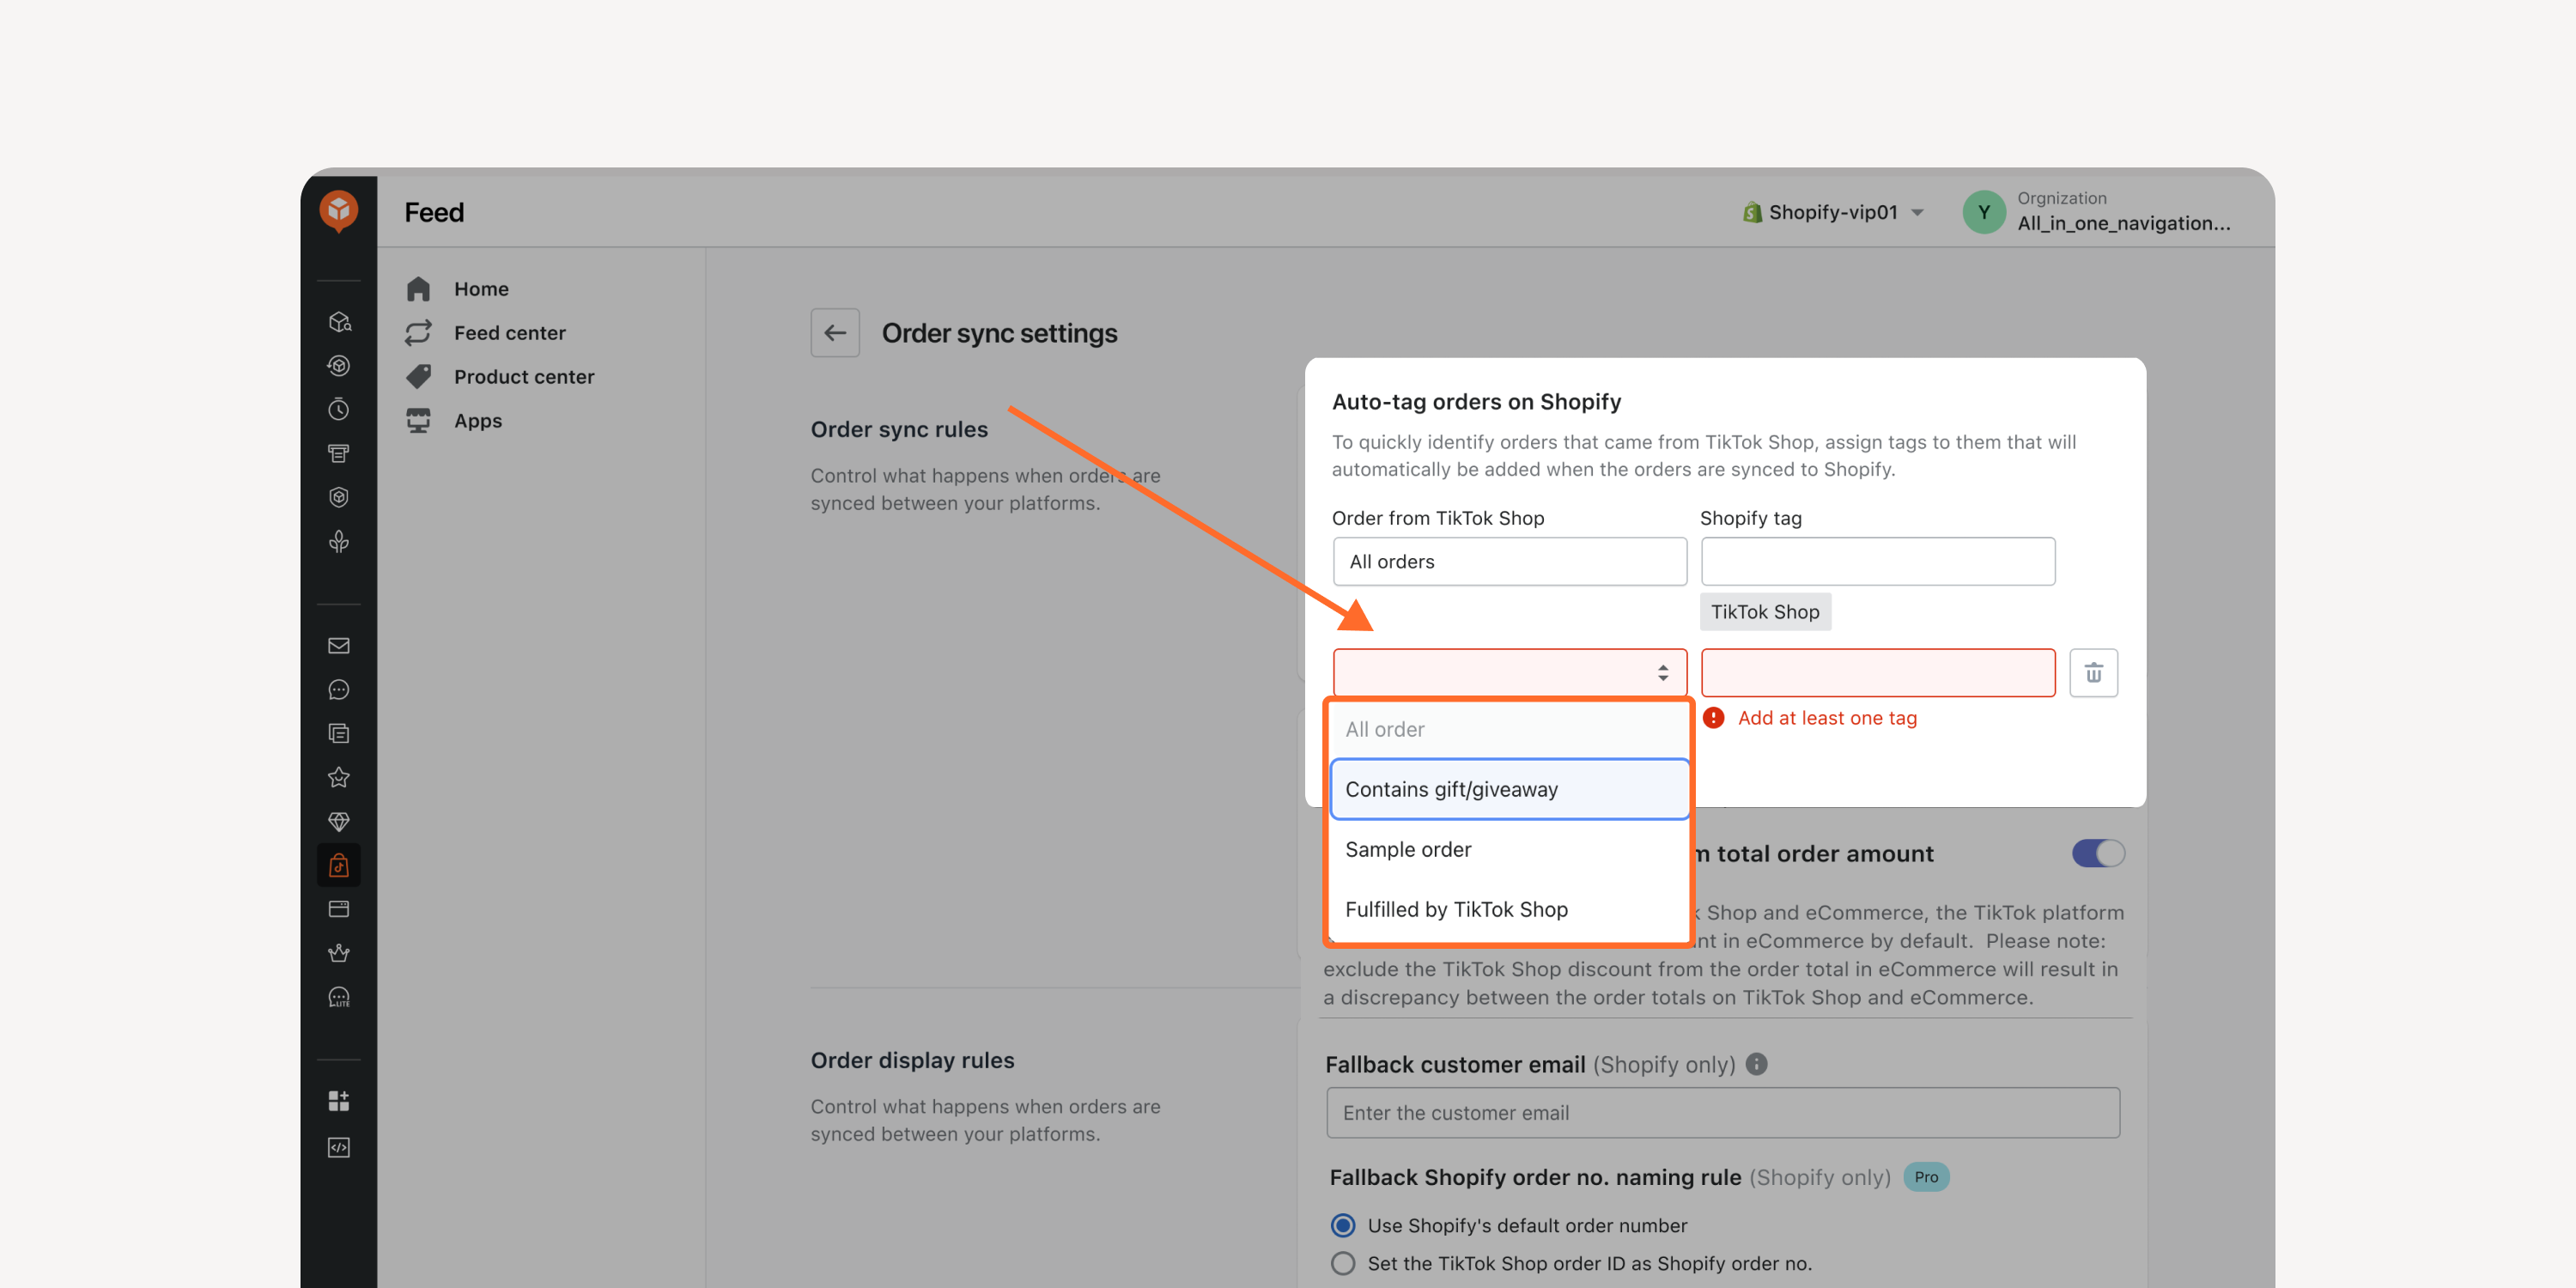Click the green Y organization avatar
This screenshot has width=2576, height=1288.
[x=1984, y=212]
